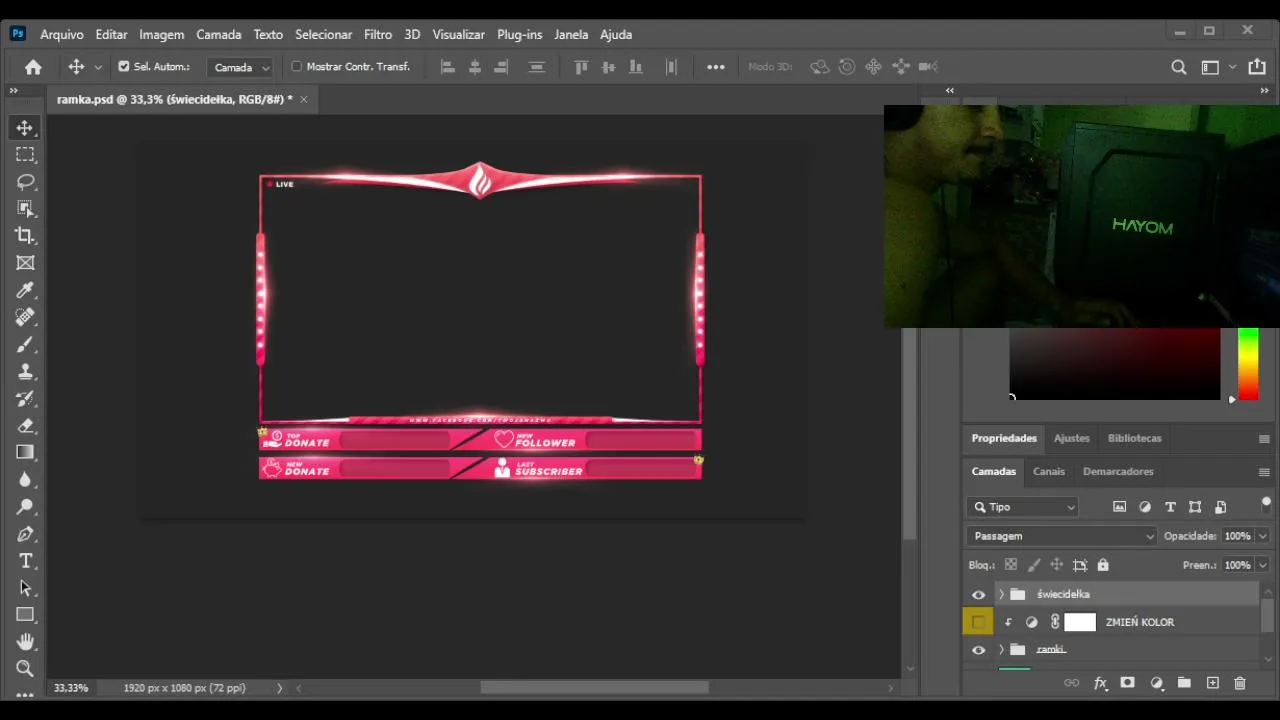Open the Camada auto-select dropdown

tap(240, 67)
